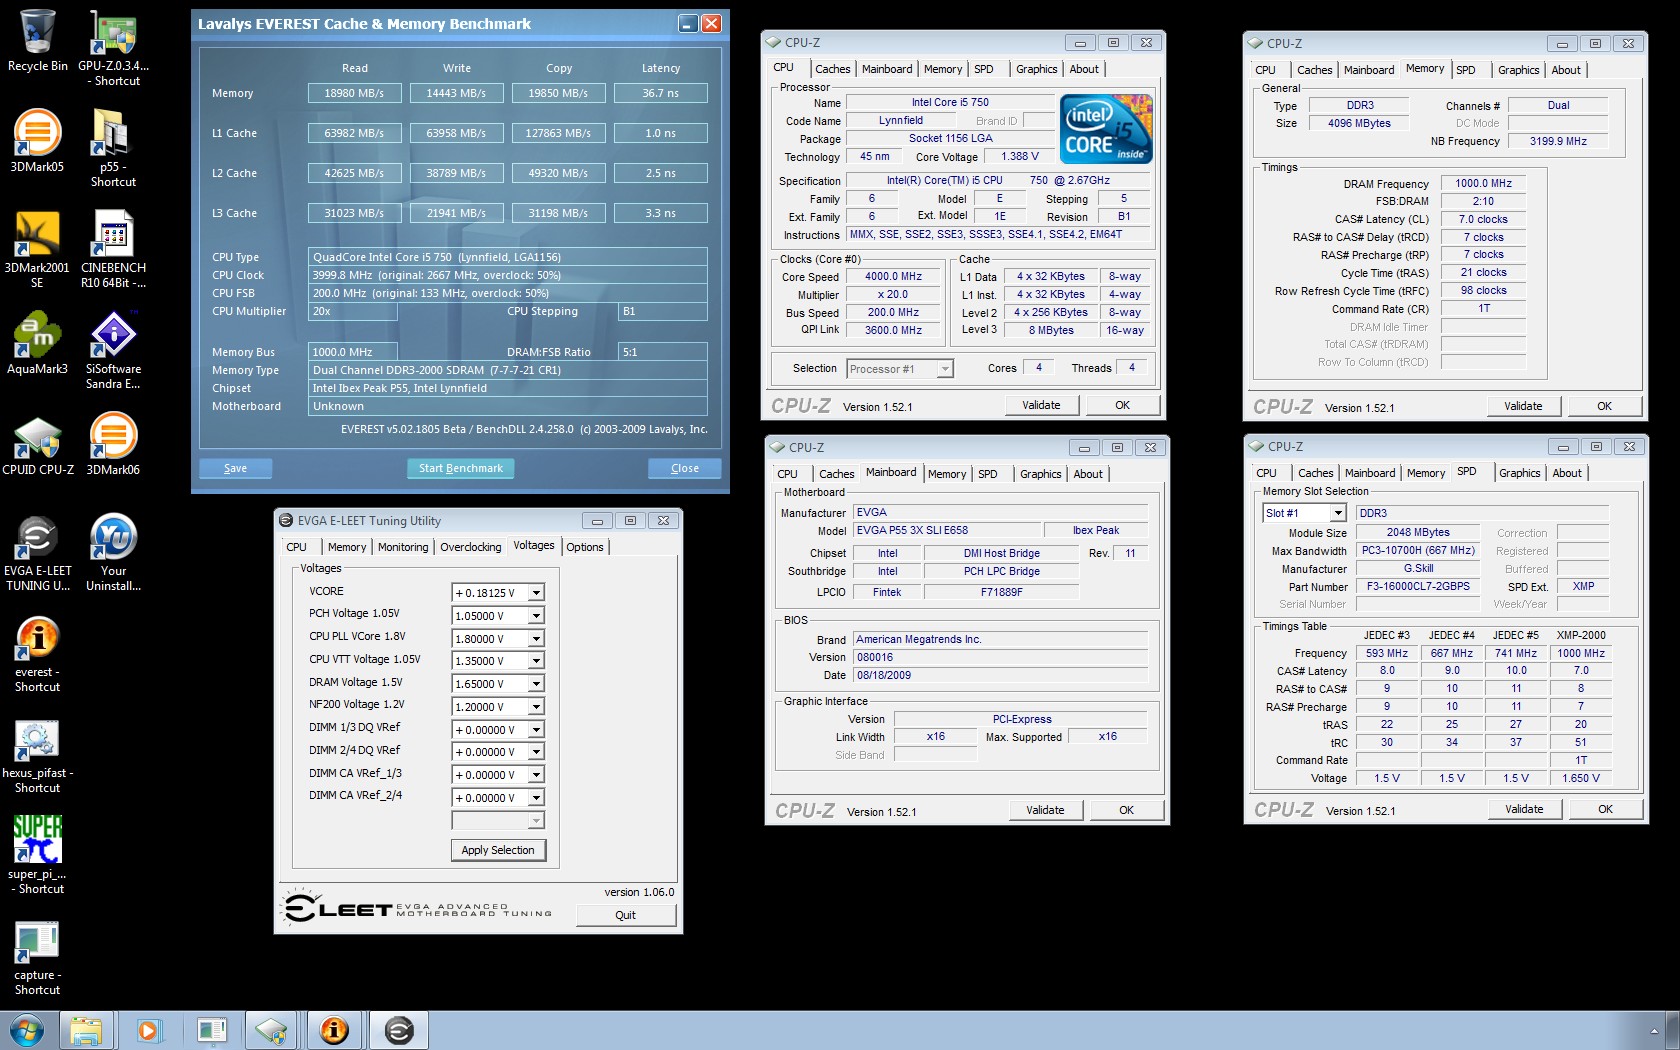
Task: Open the Windows Start menu orb
Action: (x=27, y=1030)
